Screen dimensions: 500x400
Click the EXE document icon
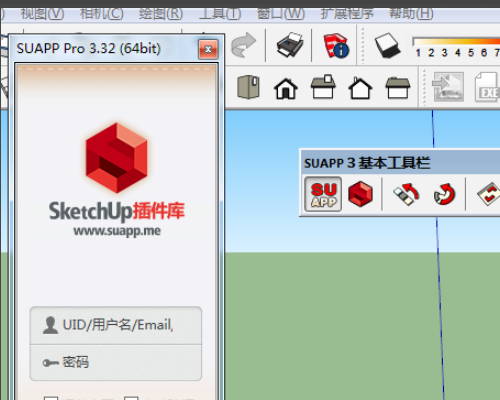coord(487,87)
